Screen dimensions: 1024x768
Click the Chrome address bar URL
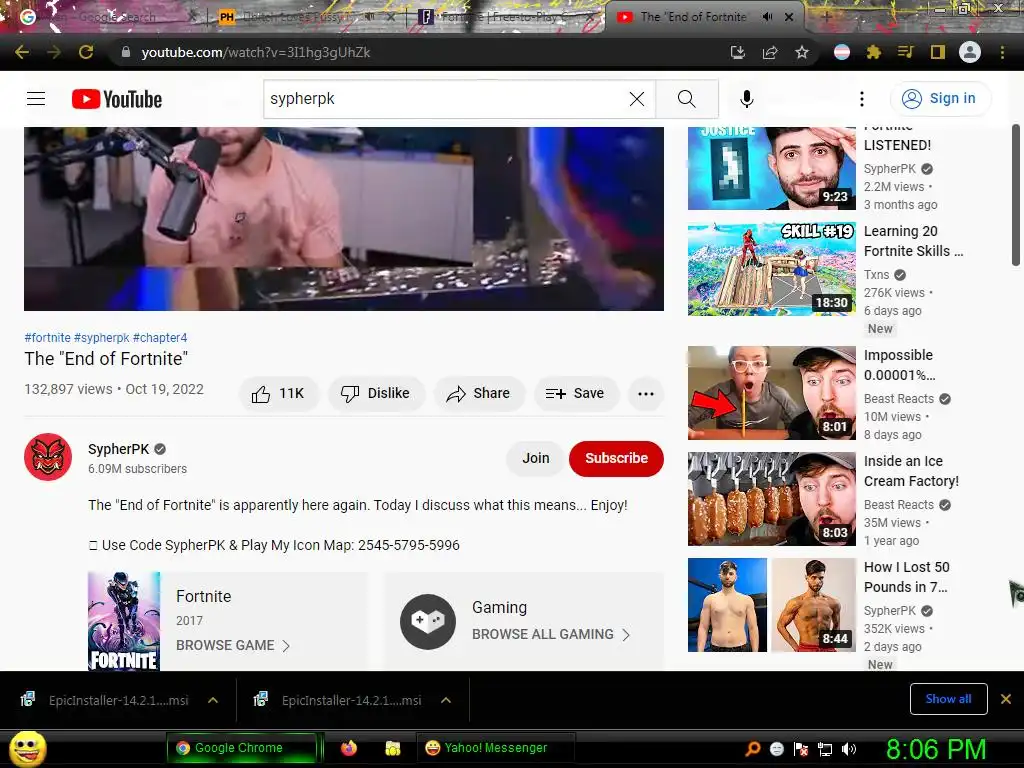coord(255,52)
